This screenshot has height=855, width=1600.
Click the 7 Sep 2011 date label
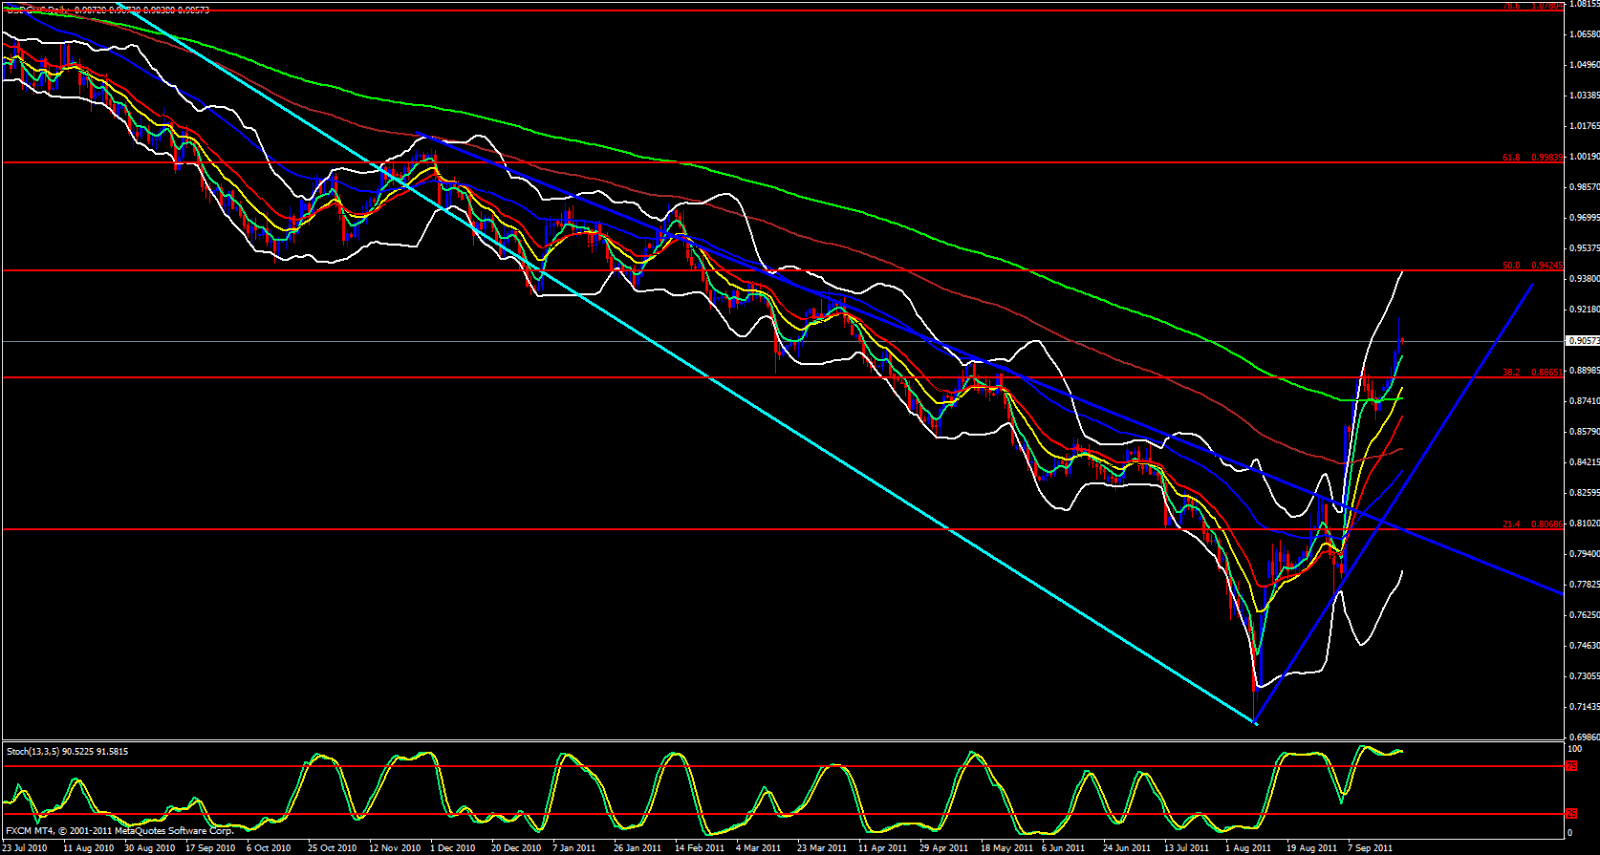pos(1370,848)
